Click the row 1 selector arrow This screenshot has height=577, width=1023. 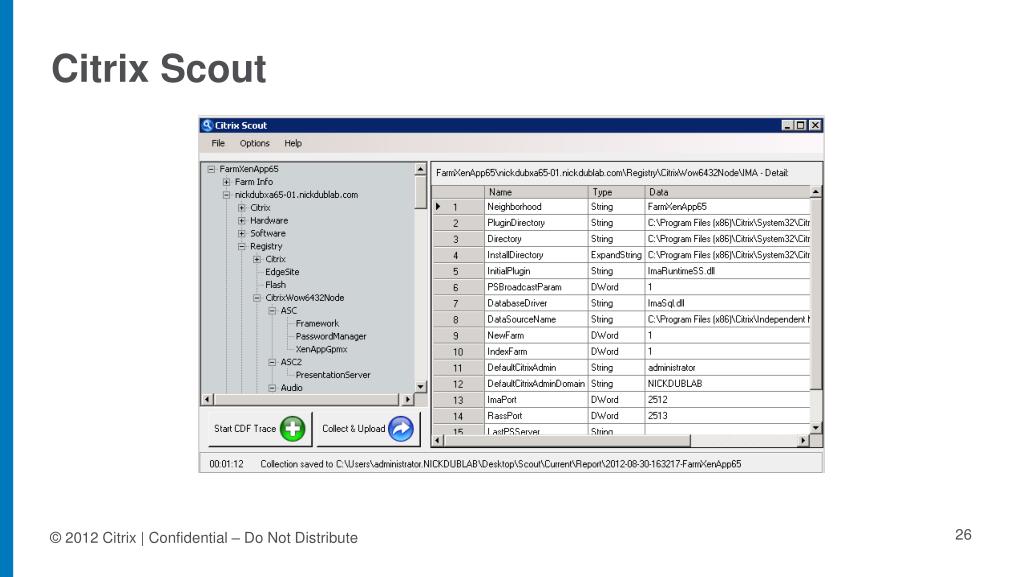438,207
